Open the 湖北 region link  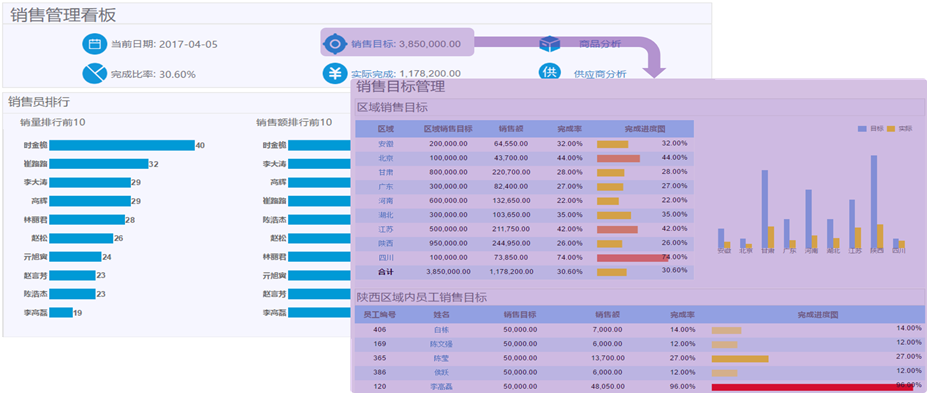pyautogui.click(x=386, y=215)
